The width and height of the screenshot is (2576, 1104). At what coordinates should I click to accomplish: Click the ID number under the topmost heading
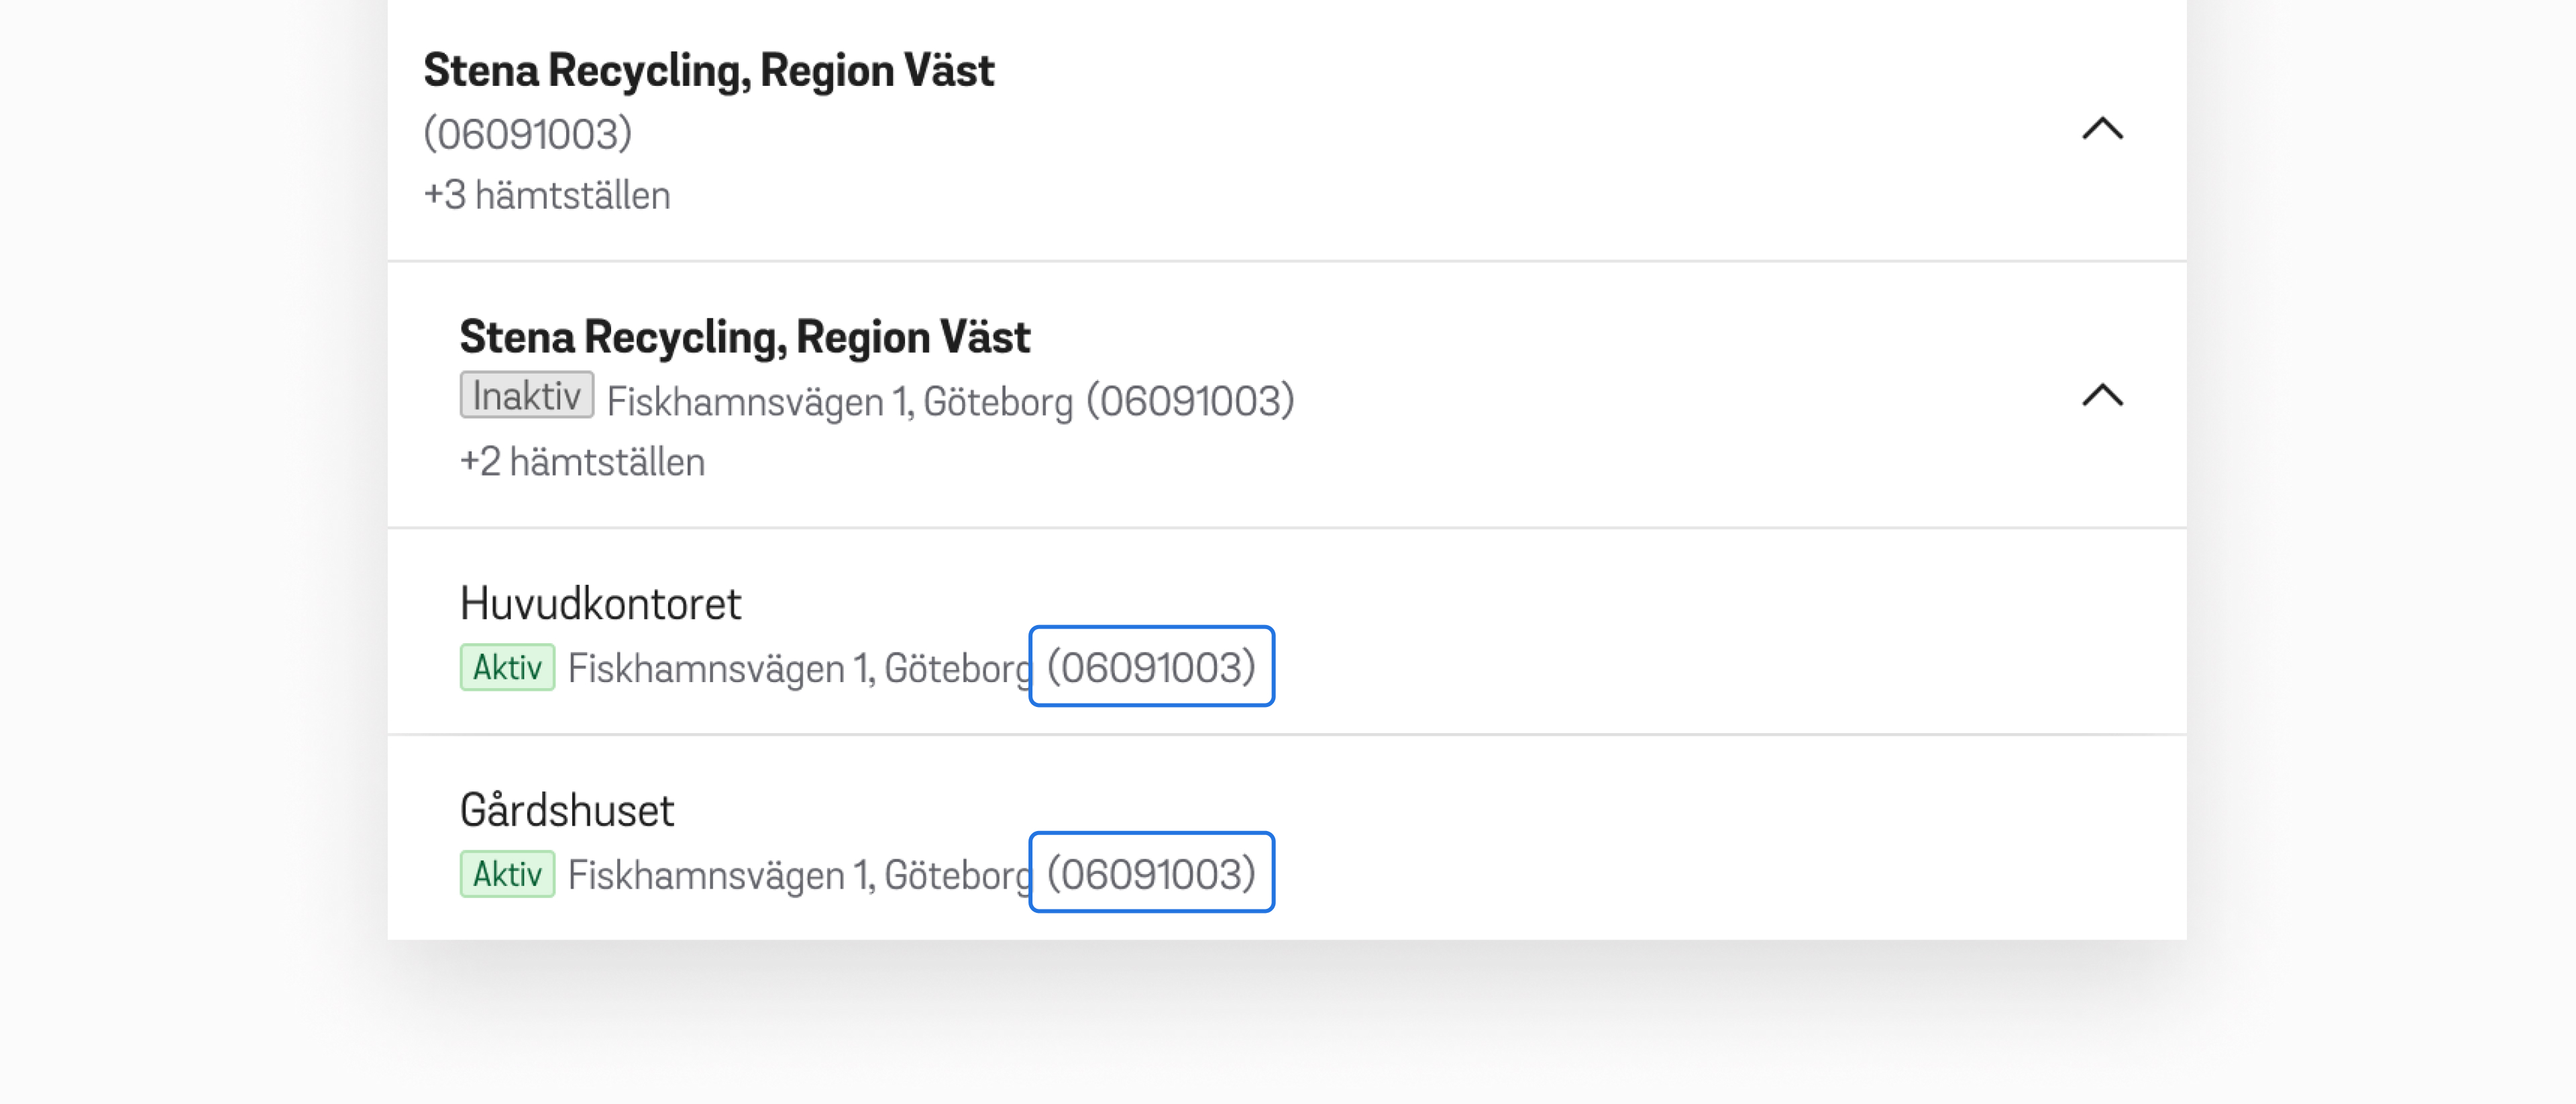pyautogui.click(x=528, y=134)
